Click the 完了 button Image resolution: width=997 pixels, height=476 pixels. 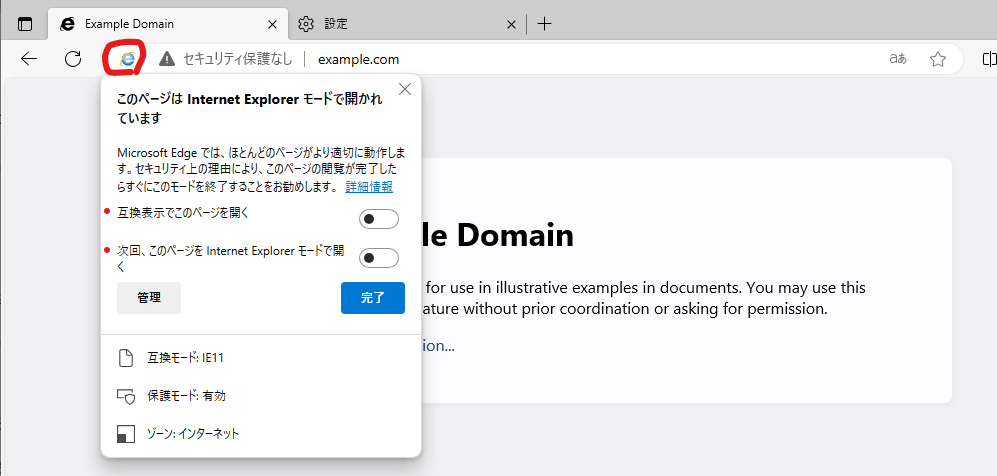[x=373, y=297]
